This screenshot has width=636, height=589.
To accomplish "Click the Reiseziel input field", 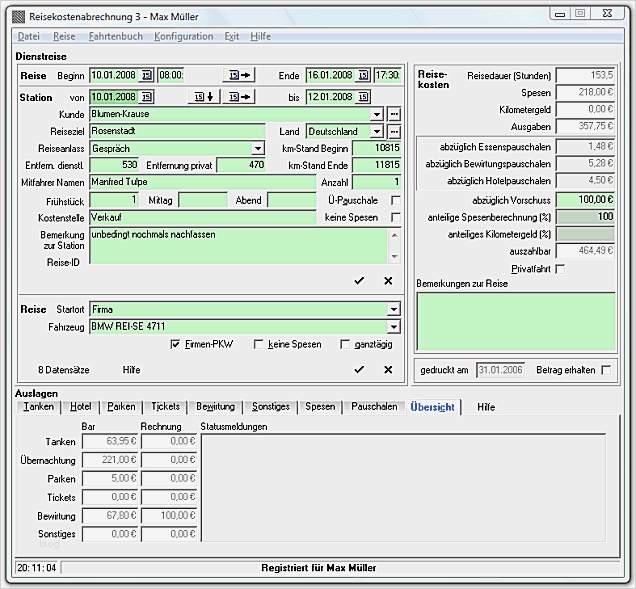I will click(x=177, y=131).
